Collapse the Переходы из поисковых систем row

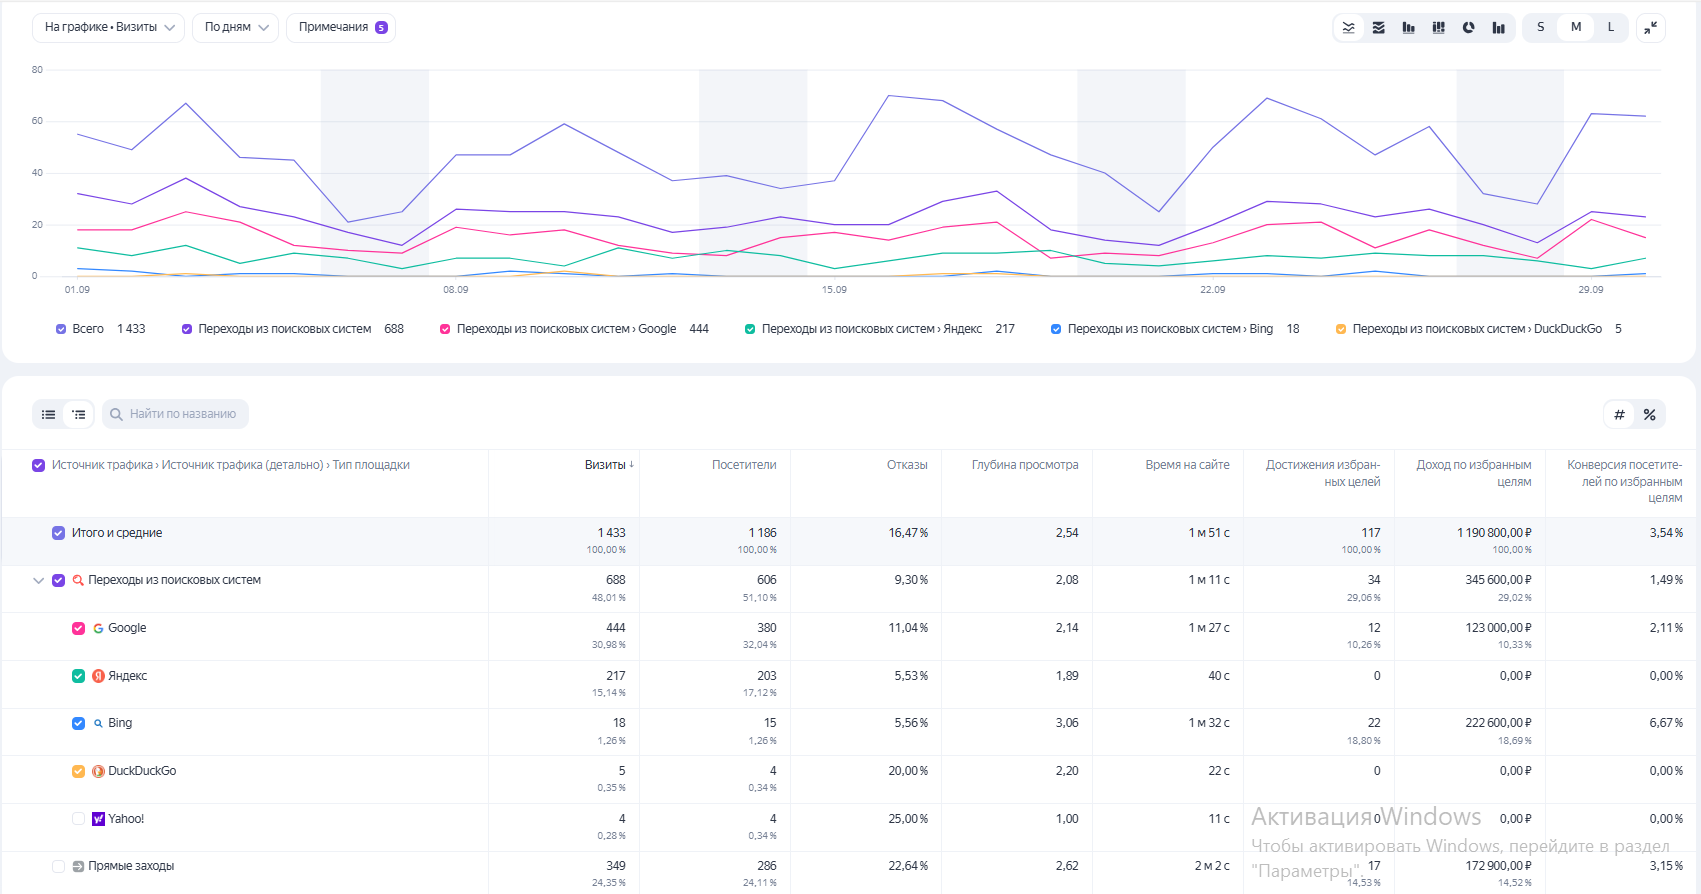(38, 580)
